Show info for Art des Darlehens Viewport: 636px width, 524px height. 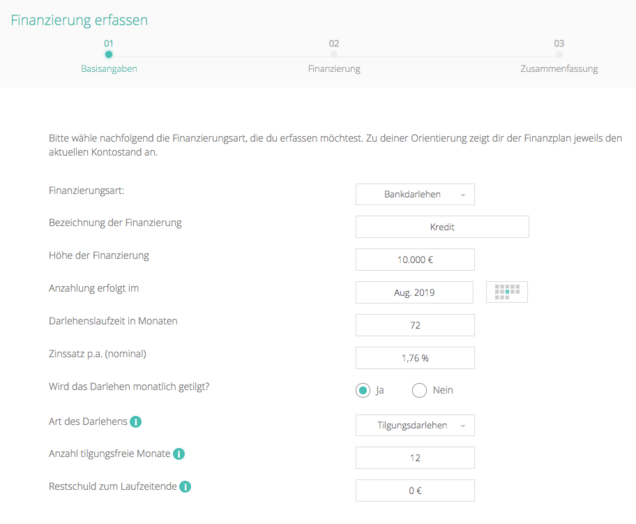pyautogui.click(x=135, y=422)
